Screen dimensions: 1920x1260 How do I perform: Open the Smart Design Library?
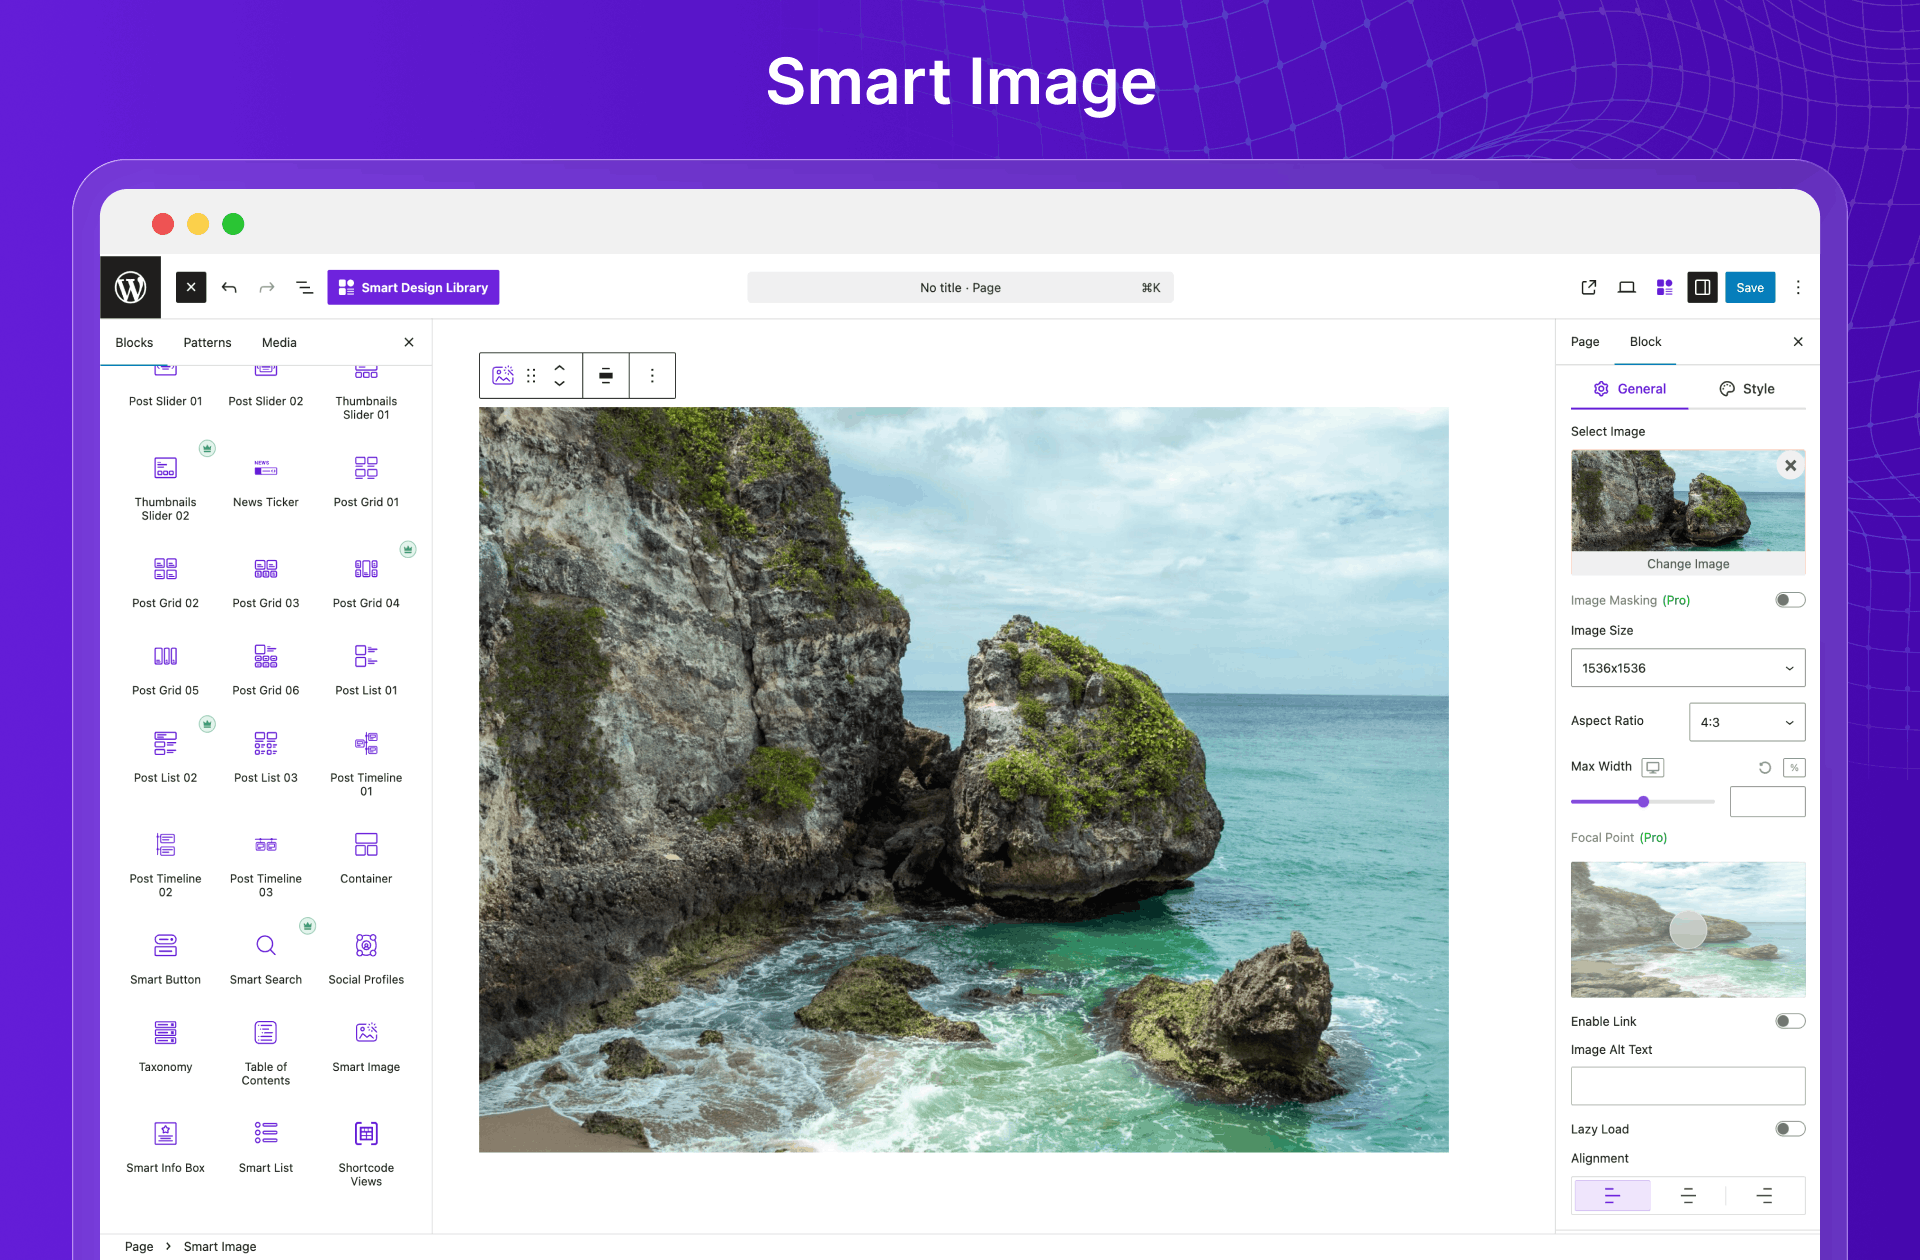pos(413,288)
